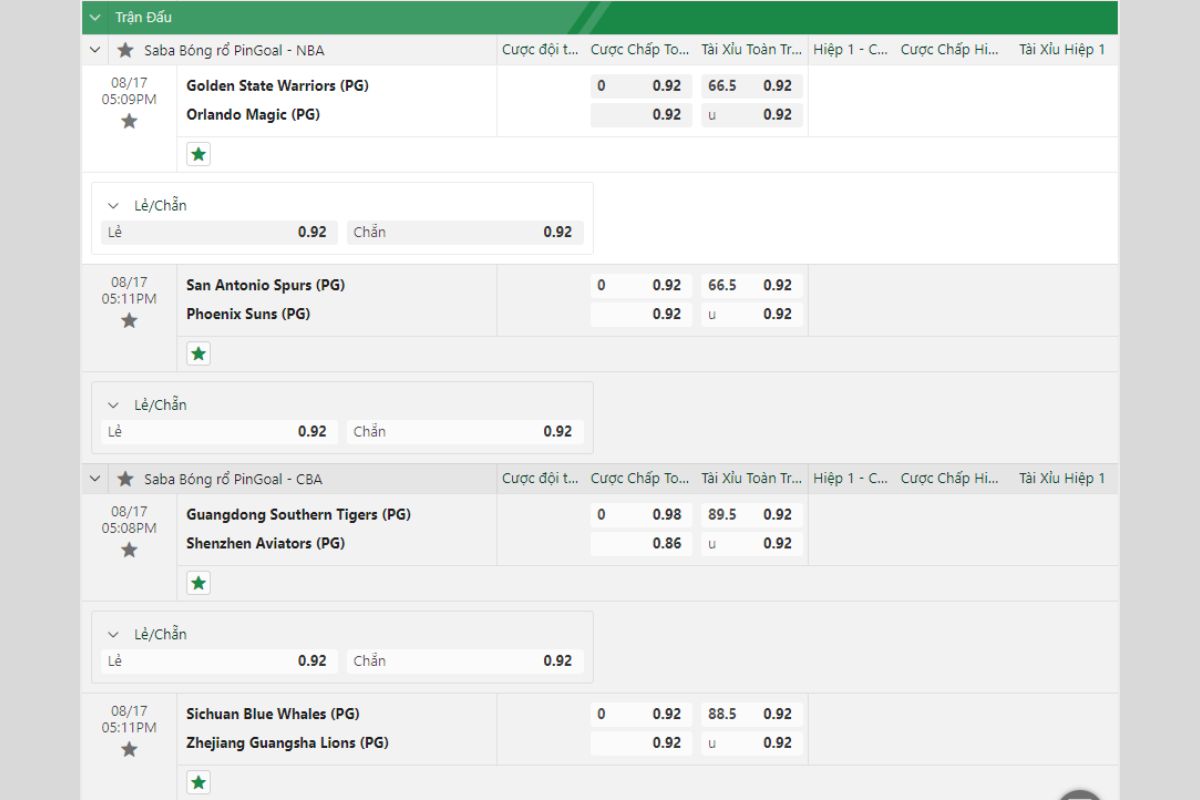Toggle gray favorite star under 05:09PM match time
The image size is (1200, 800).
pos(129,121)
